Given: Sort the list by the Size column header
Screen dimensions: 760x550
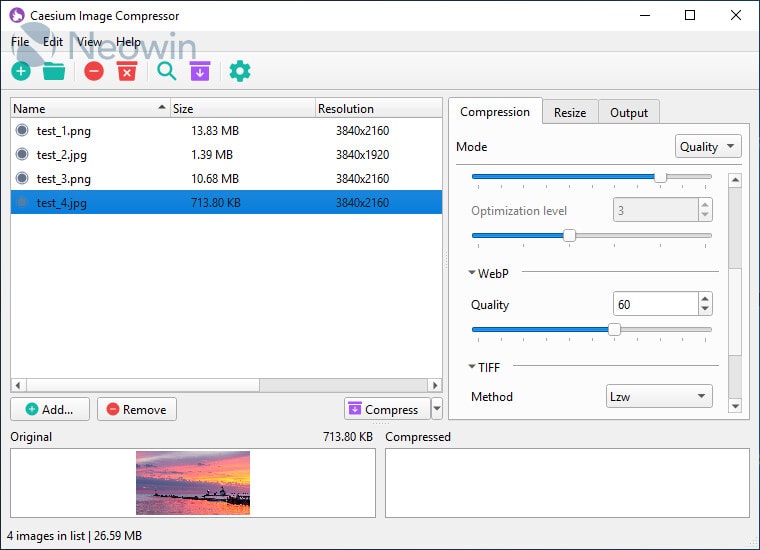Looking at the screenshot, I should pos(243,109).
